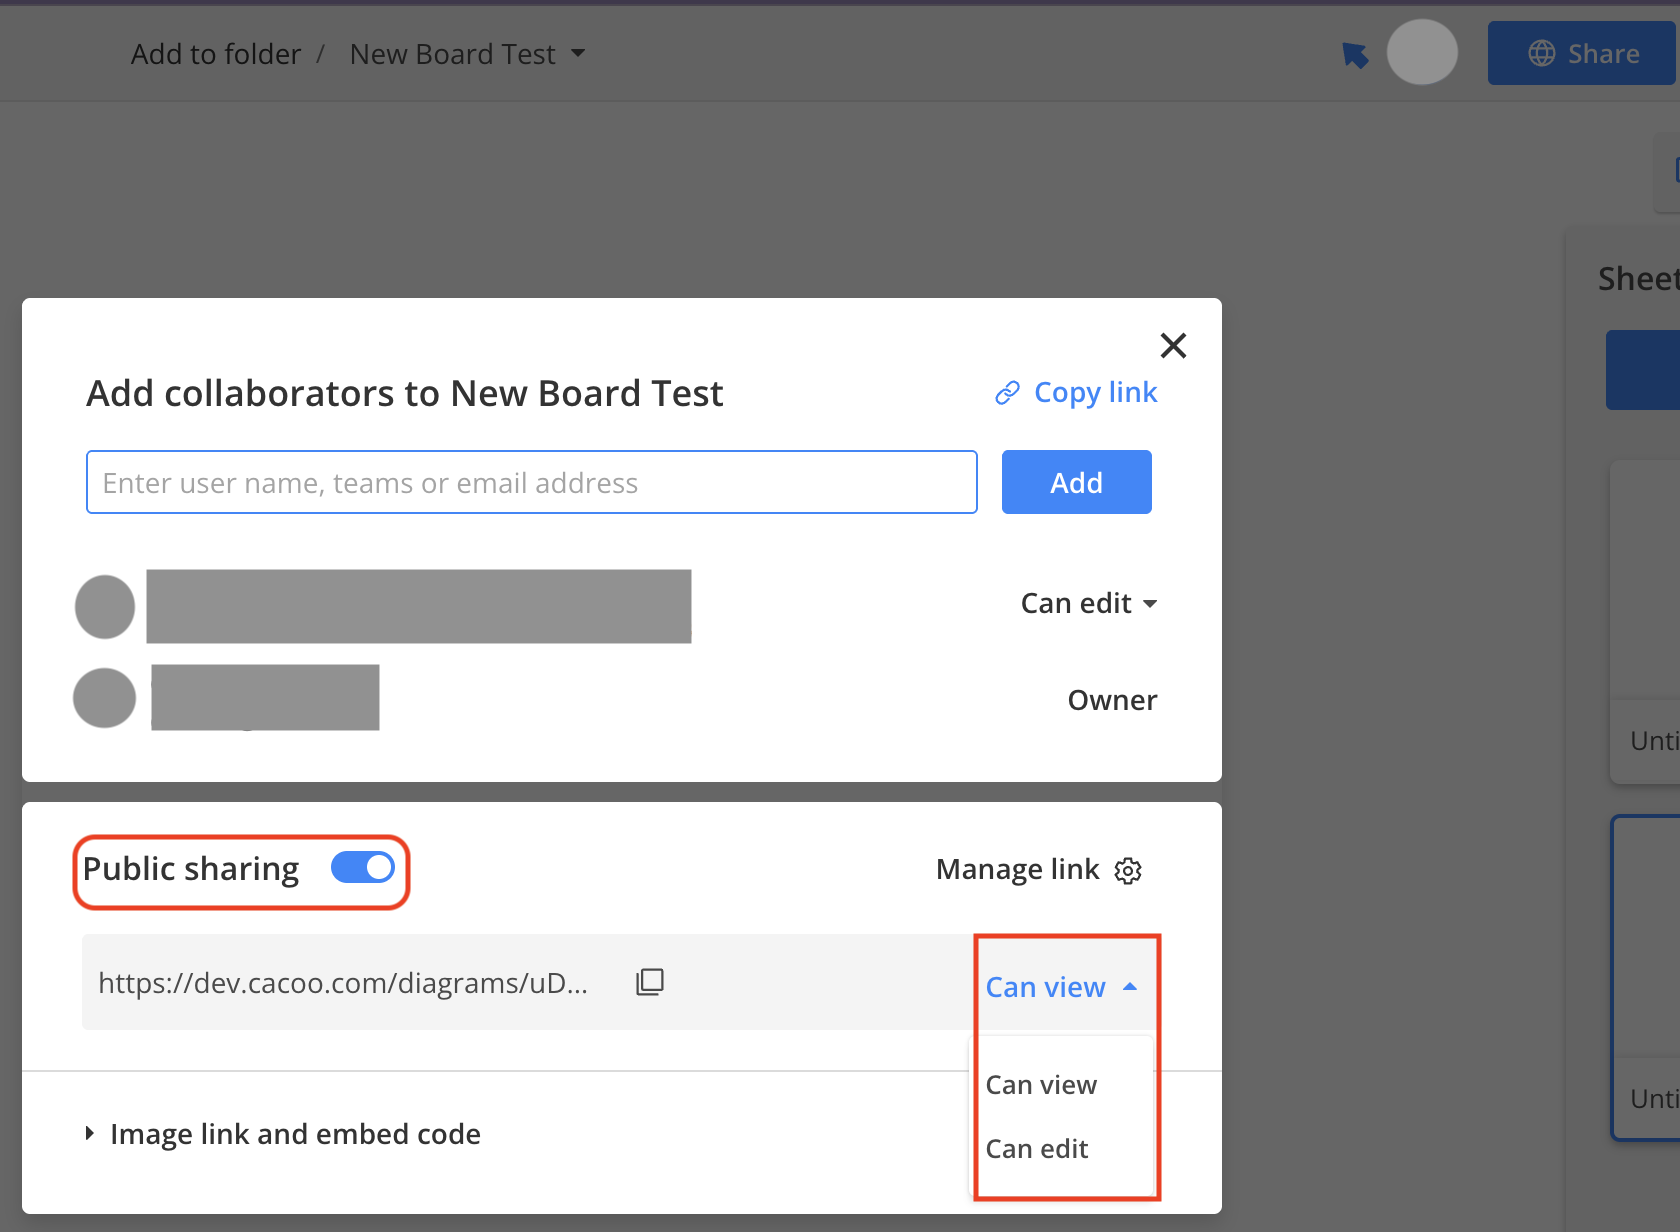
Task: Copy the public URL with clipboard icon
Action: (650, 982)
